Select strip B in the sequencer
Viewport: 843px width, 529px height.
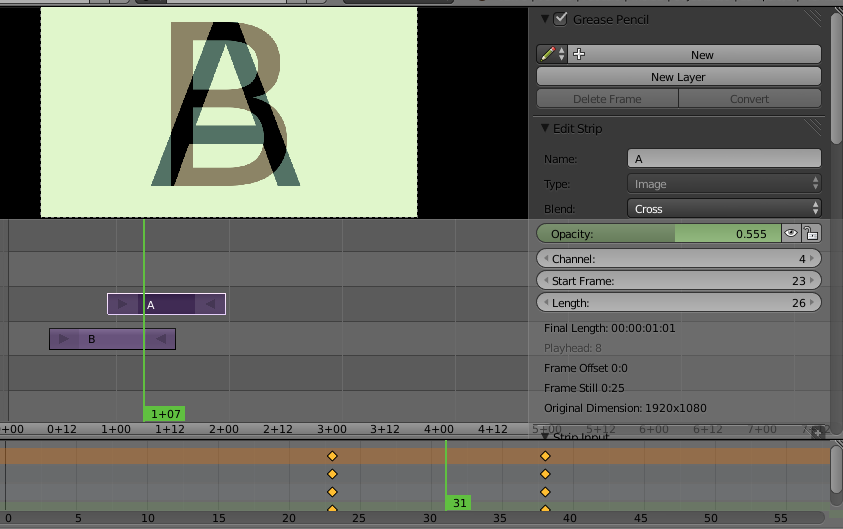click(112, 339)
